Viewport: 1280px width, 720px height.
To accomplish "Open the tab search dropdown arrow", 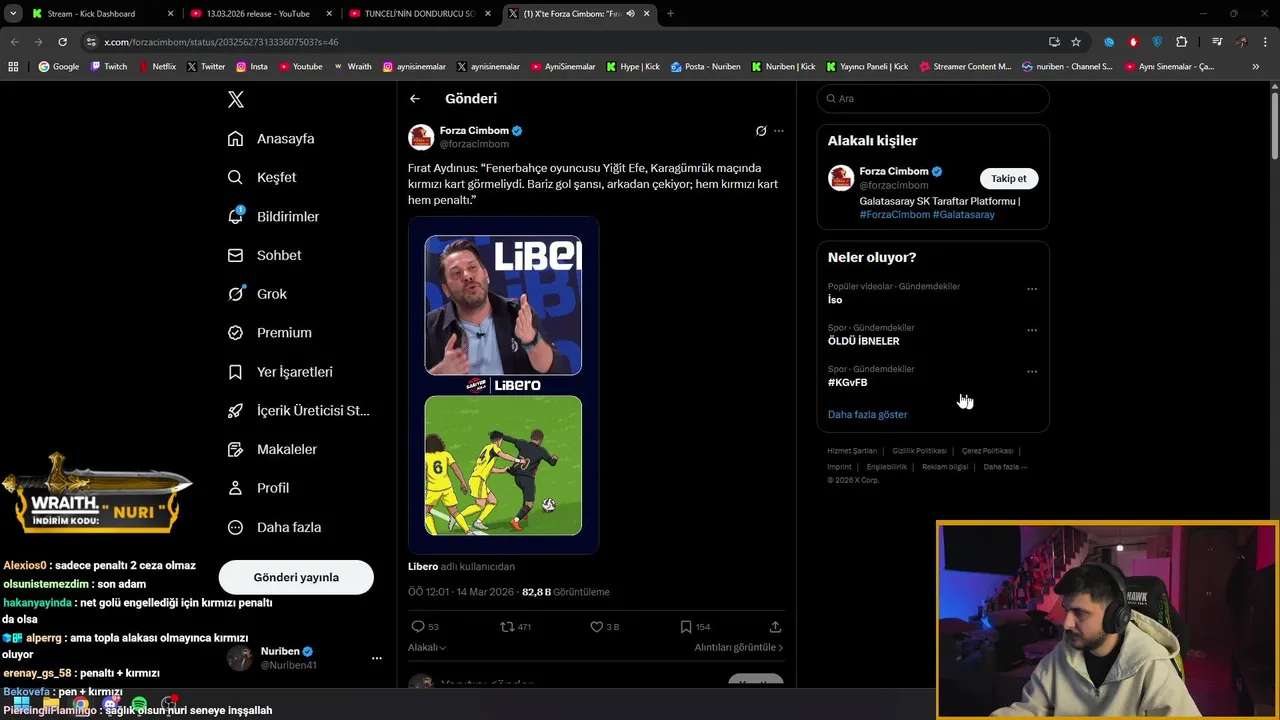I will point(13,14).
